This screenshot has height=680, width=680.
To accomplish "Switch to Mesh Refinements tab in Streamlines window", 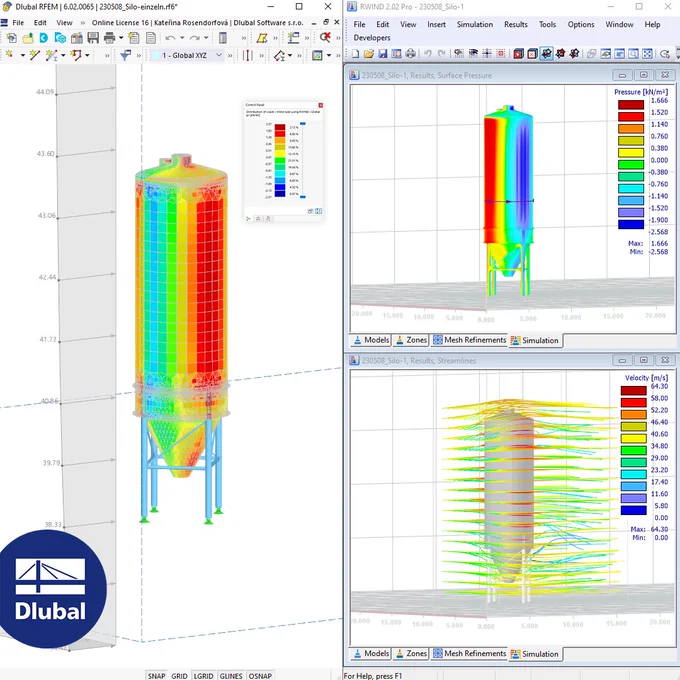I will [469, 654].
